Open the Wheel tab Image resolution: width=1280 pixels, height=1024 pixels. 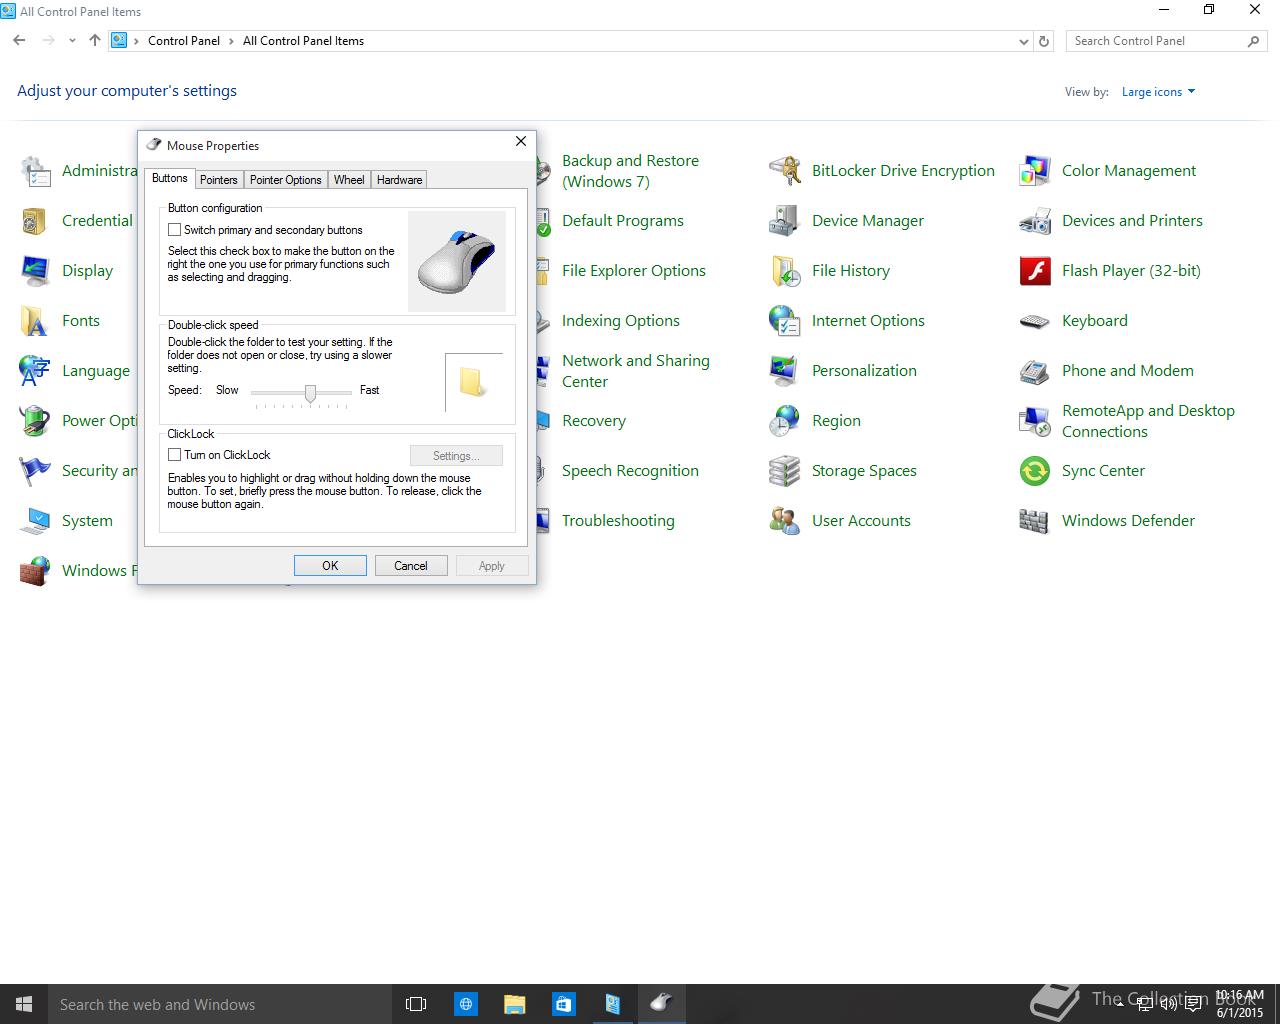(x=349, y=180)
